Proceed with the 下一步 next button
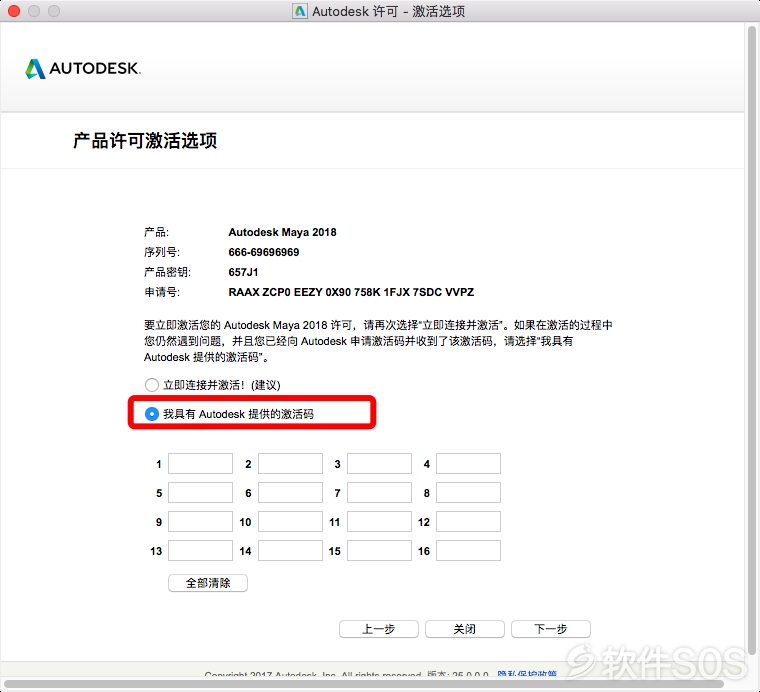The image size is (760, 692). click(551, 629)
